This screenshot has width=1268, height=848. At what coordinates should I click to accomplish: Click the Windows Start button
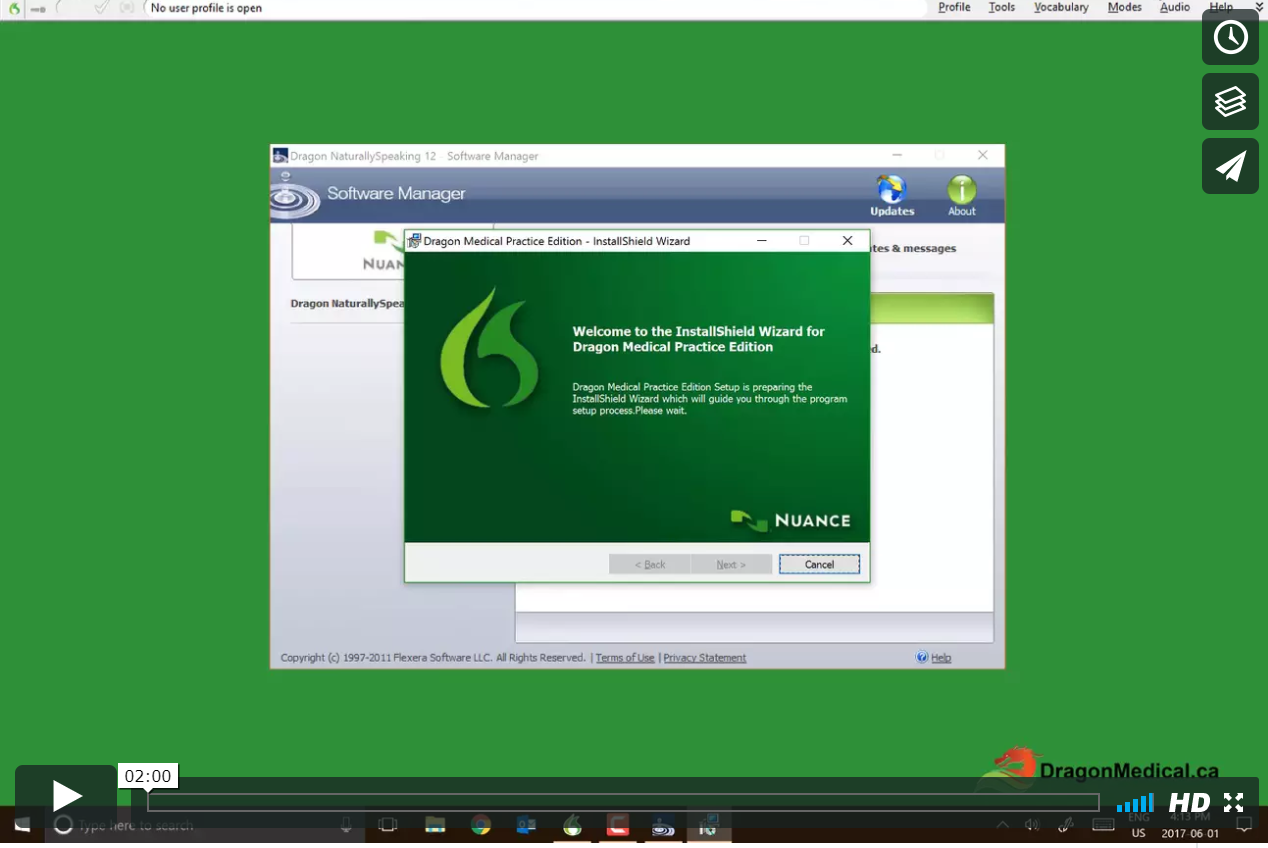click(22, 826)
